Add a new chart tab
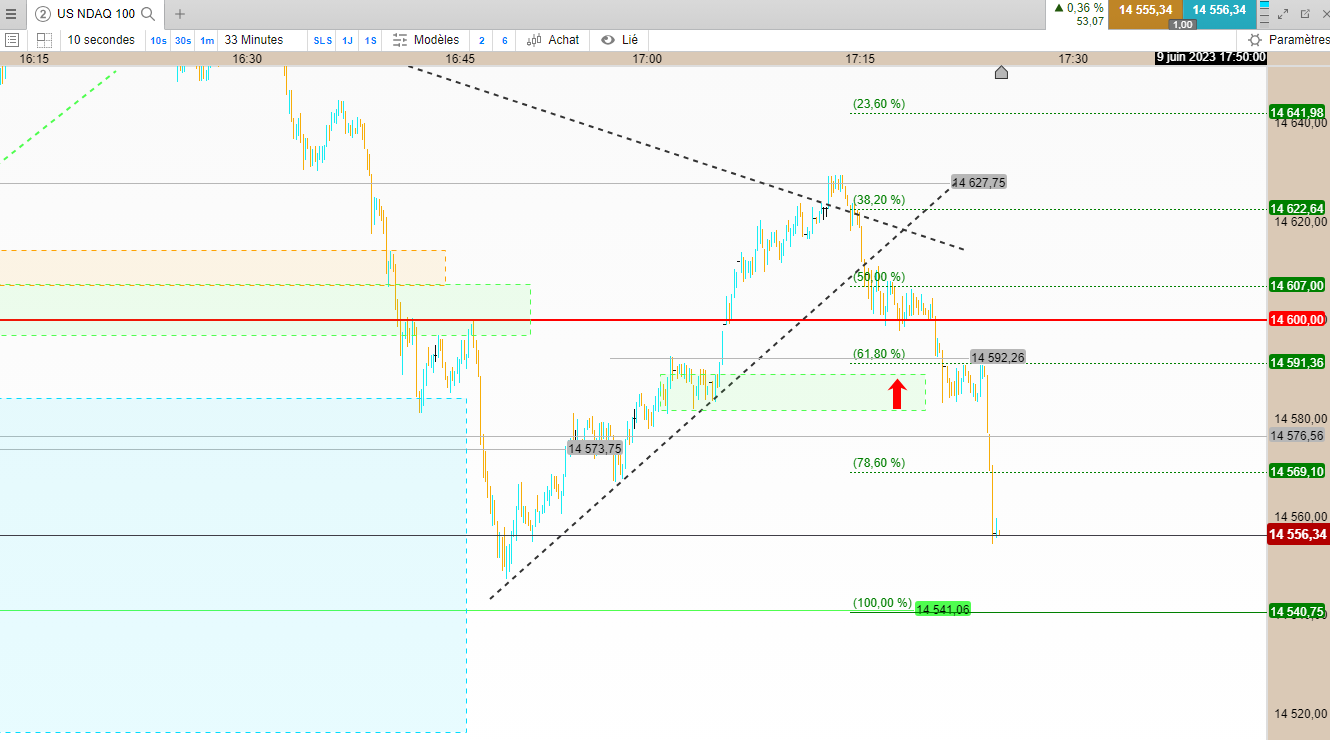Screen dimensions: 1330x740 coord(180,14)
